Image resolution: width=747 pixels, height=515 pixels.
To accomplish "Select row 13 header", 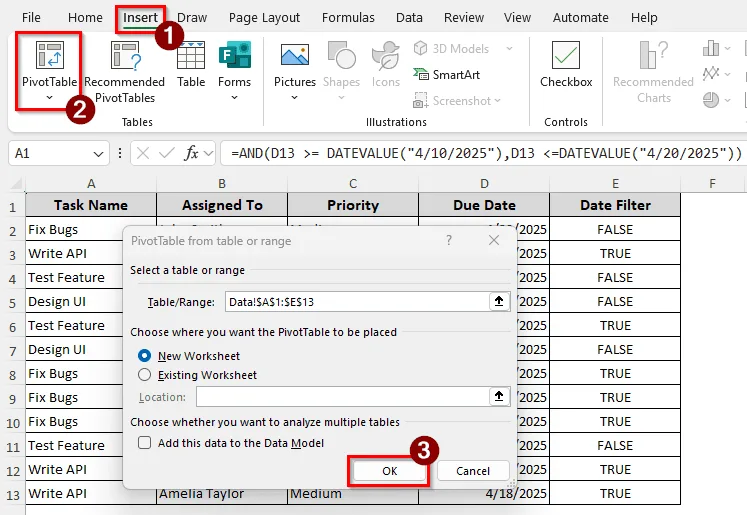I will tap(13, 495).
